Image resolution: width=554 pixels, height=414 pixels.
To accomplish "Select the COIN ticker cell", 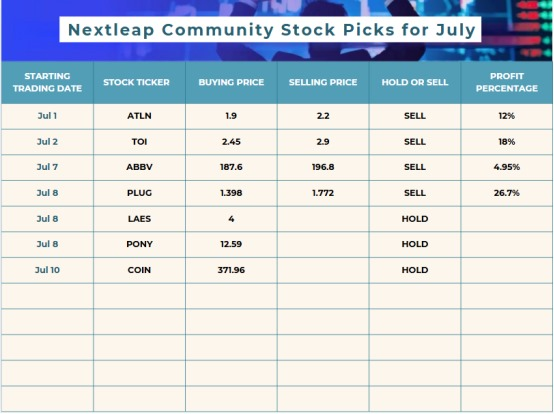I will click(x=139, y=270).
